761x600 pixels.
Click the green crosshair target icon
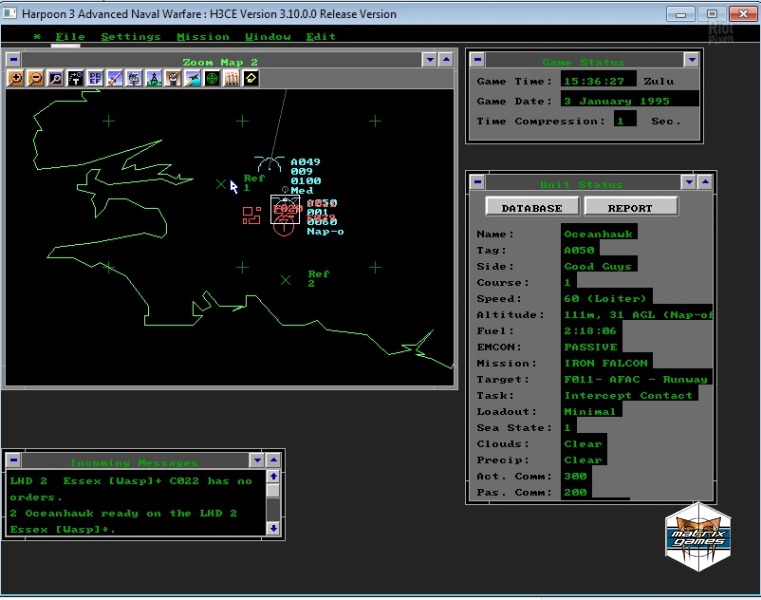click(x=212, y=78)
